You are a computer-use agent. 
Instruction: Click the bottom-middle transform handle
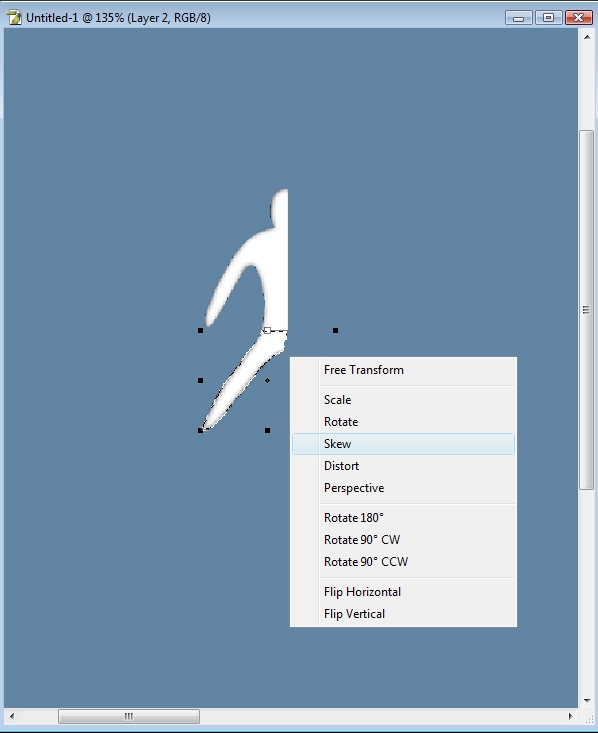pyautogui.click(x=267, y=431)
